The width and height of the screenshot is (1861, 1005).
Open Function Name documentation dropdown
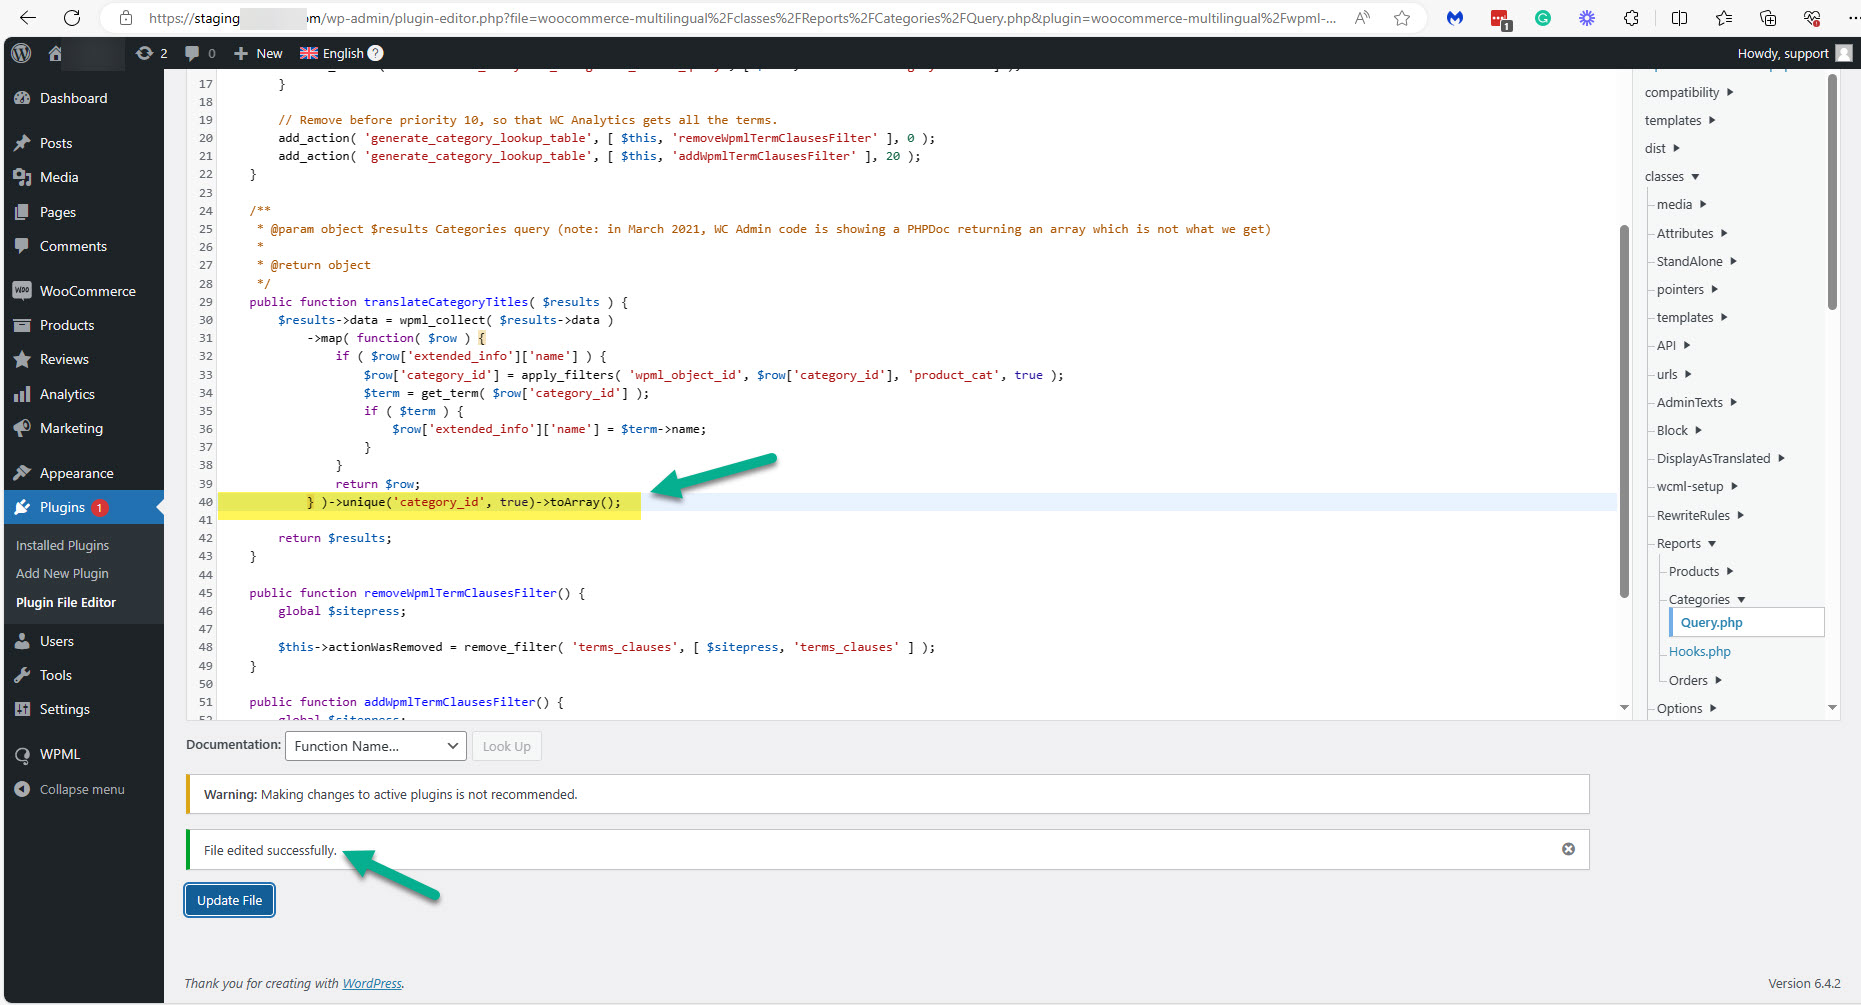click(x=377, y=746)
